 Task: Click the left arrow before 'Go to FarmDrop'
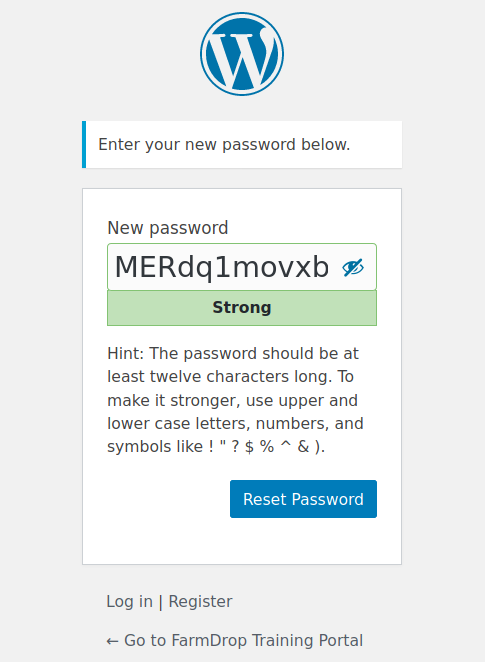click(x=112, y=641)
